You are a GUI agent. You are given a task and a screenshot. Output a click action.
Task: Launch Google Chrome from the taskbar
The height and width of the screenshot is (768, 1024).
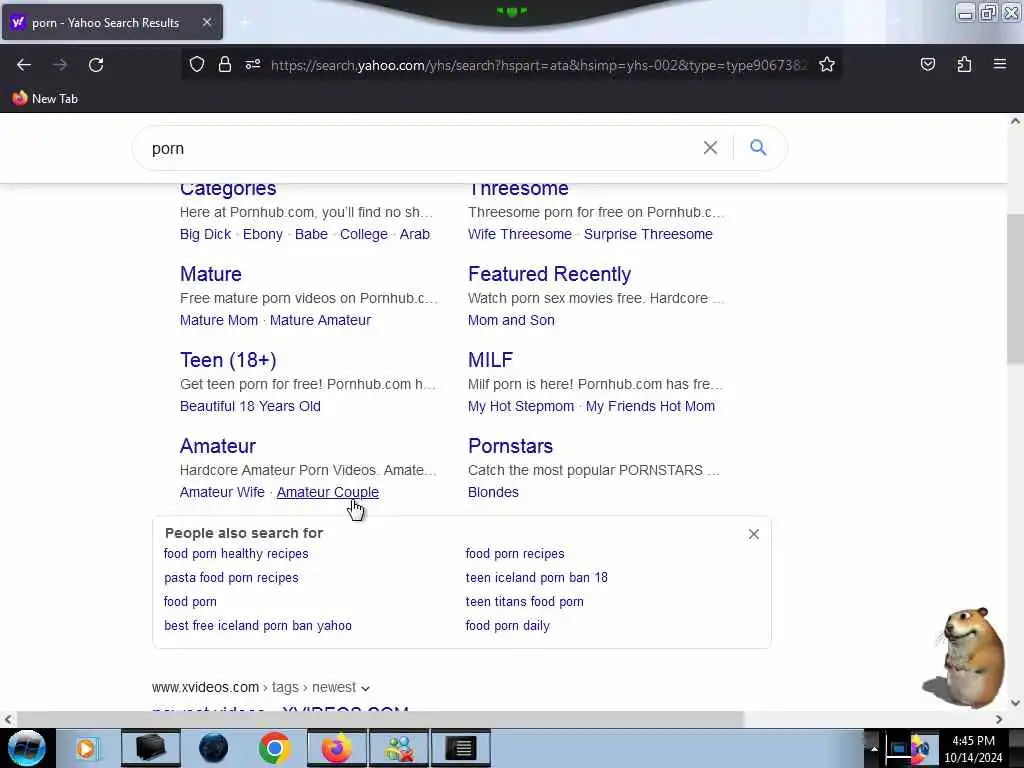point(274,748)
